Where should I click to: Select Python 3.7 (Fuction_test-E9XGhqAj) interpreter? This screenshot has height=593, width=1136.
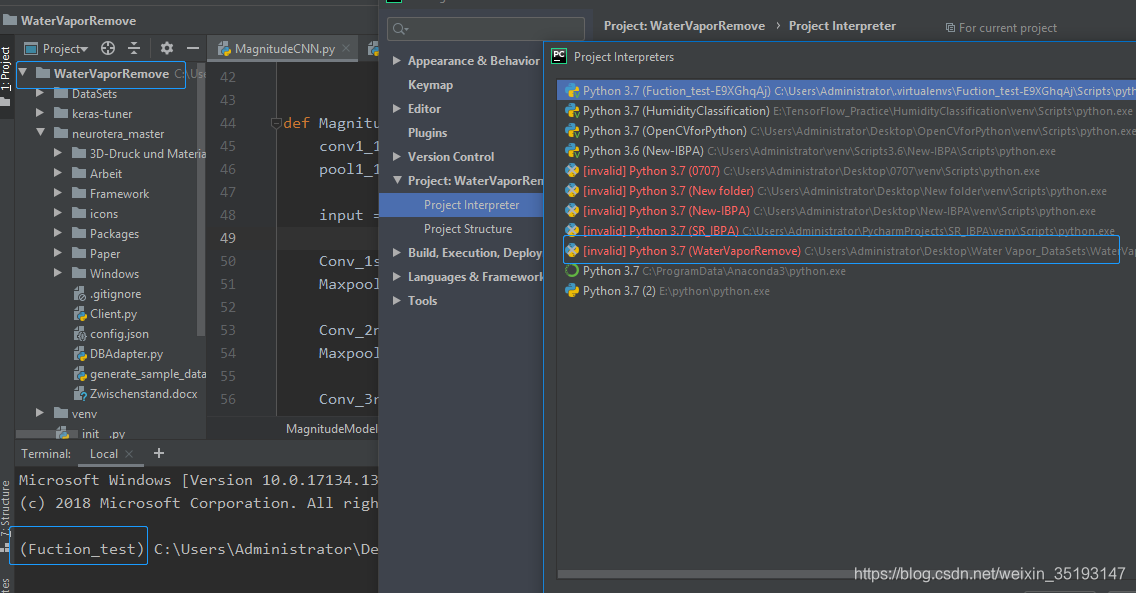point(846,91)
